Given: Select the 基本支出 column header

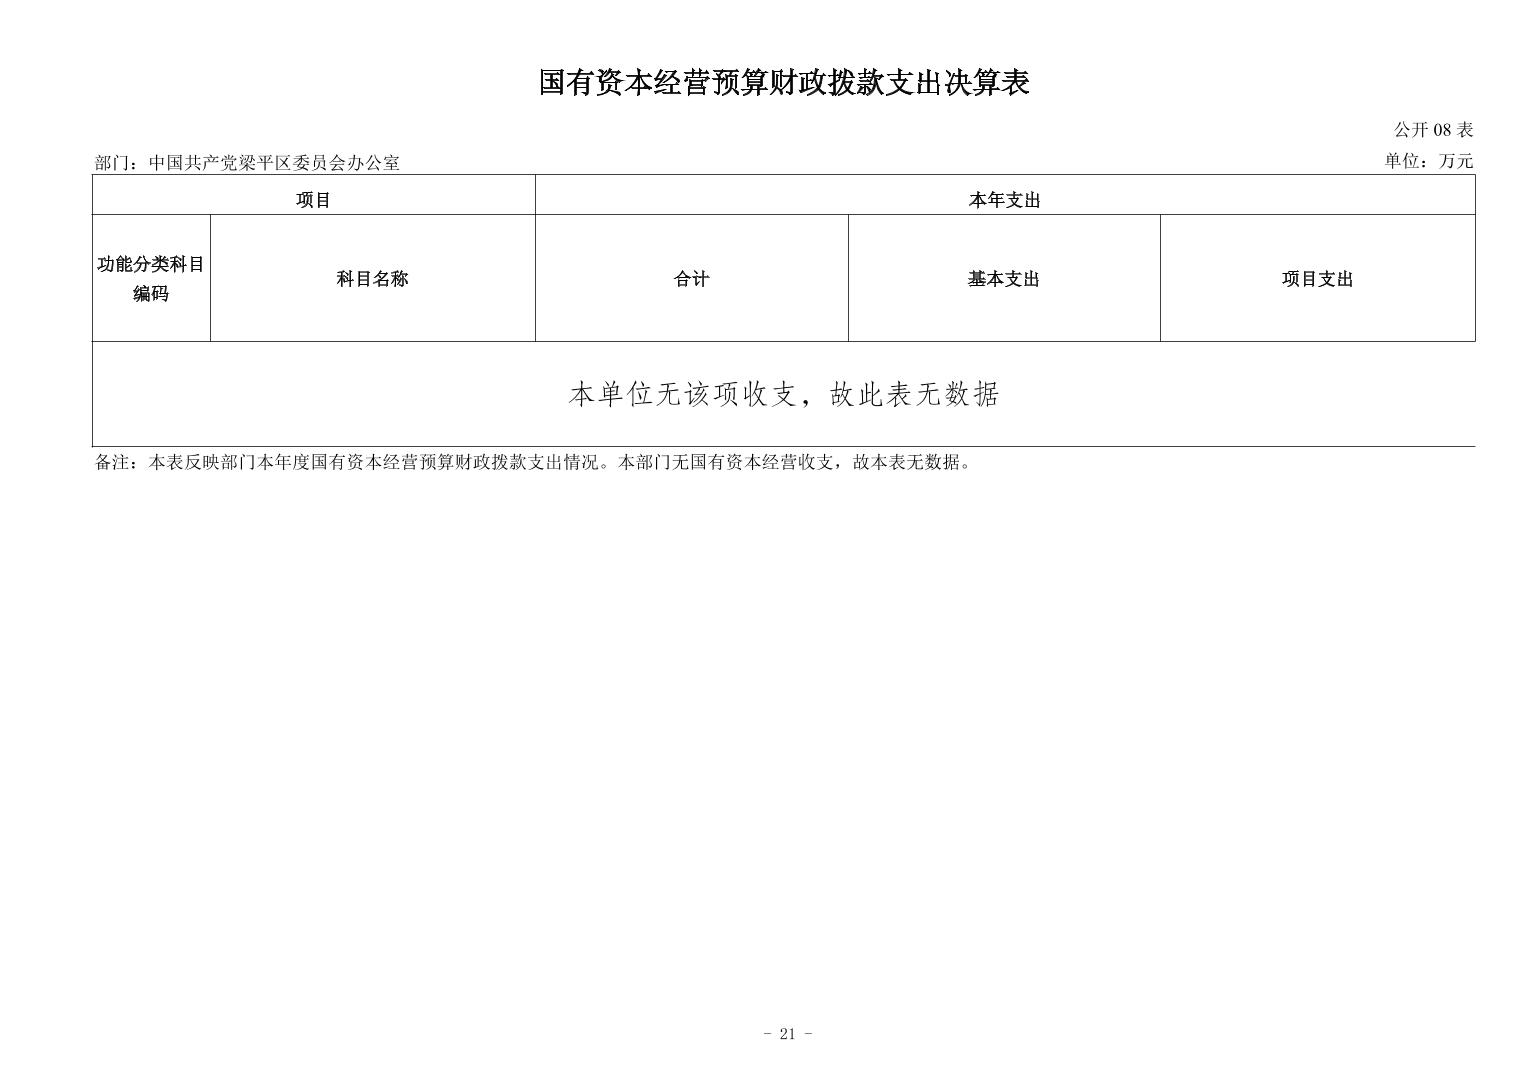Looking at the screenshot, I should pos(1003,279).
